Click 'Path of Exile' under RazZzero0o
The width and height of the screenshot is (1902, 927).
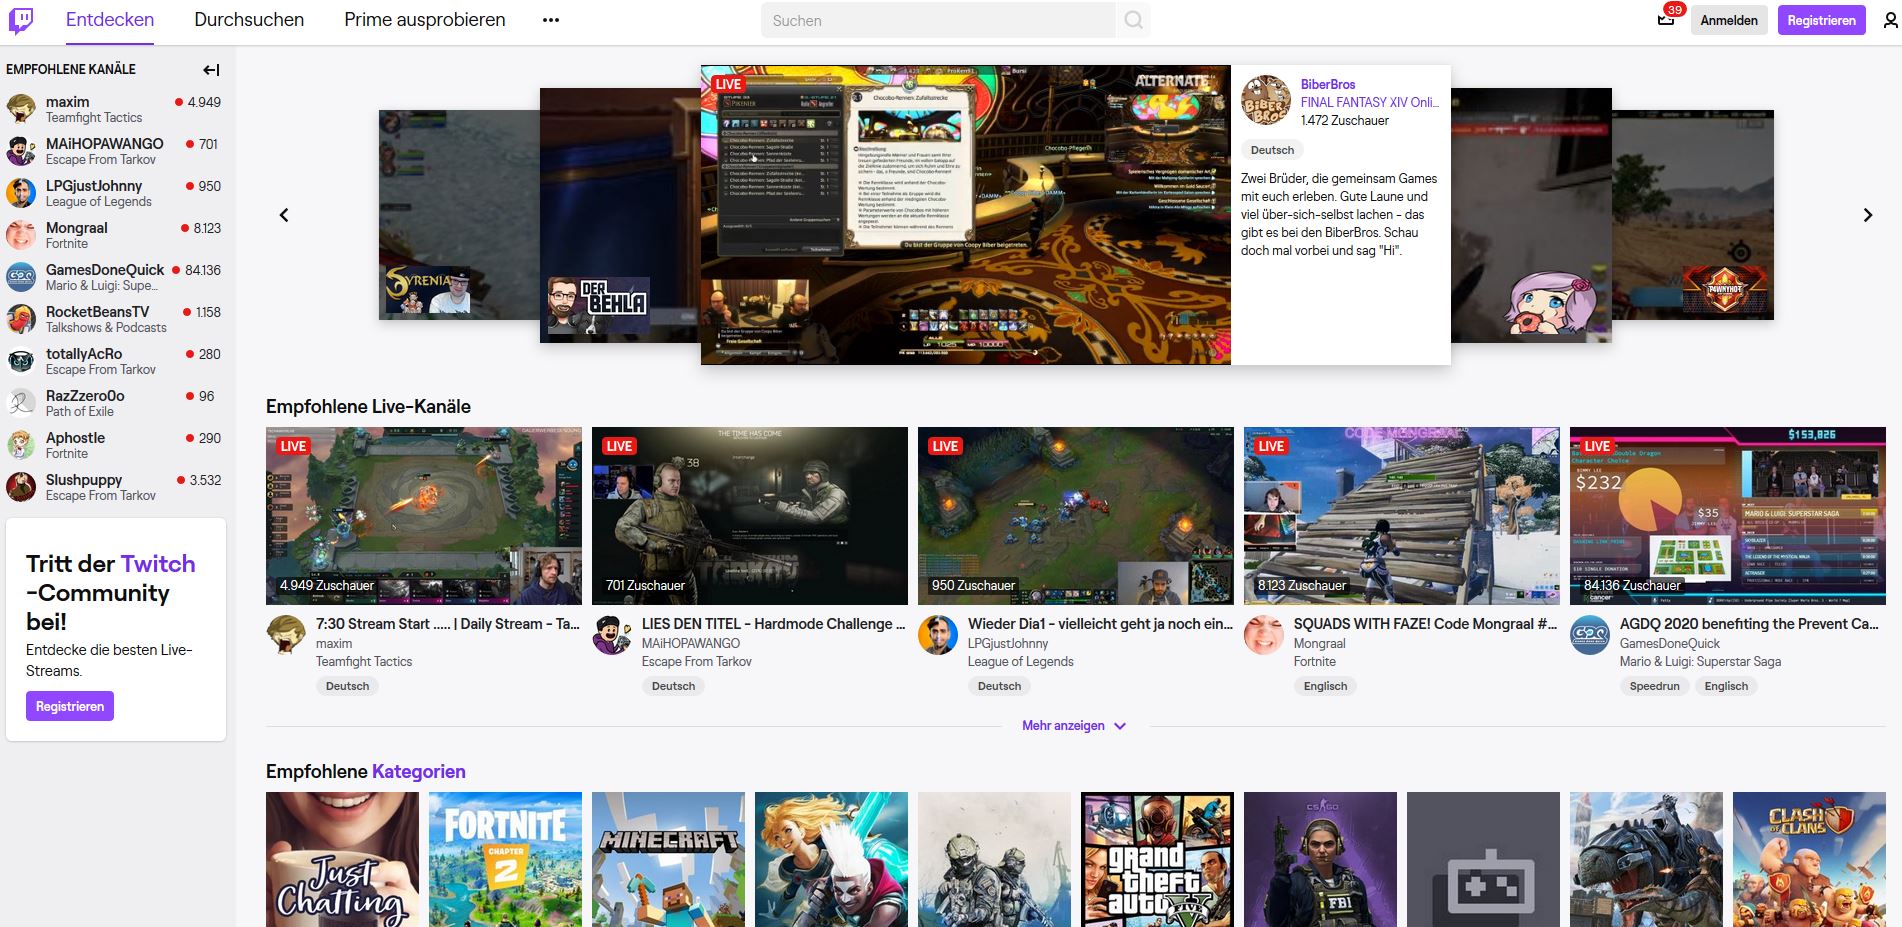click(80, 412)
